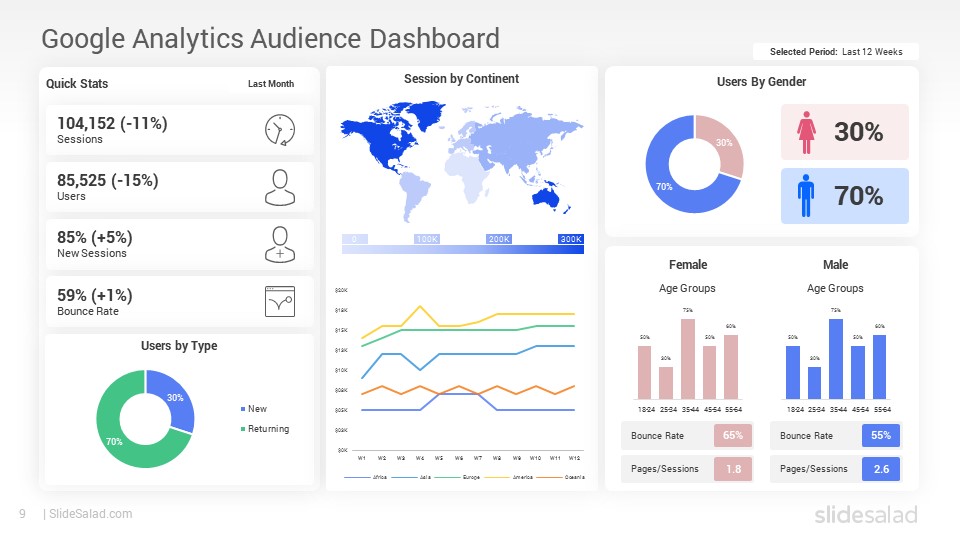Click the 300K mark on map scale
Viewport: 960px width, 540px height.
point(571,239)
